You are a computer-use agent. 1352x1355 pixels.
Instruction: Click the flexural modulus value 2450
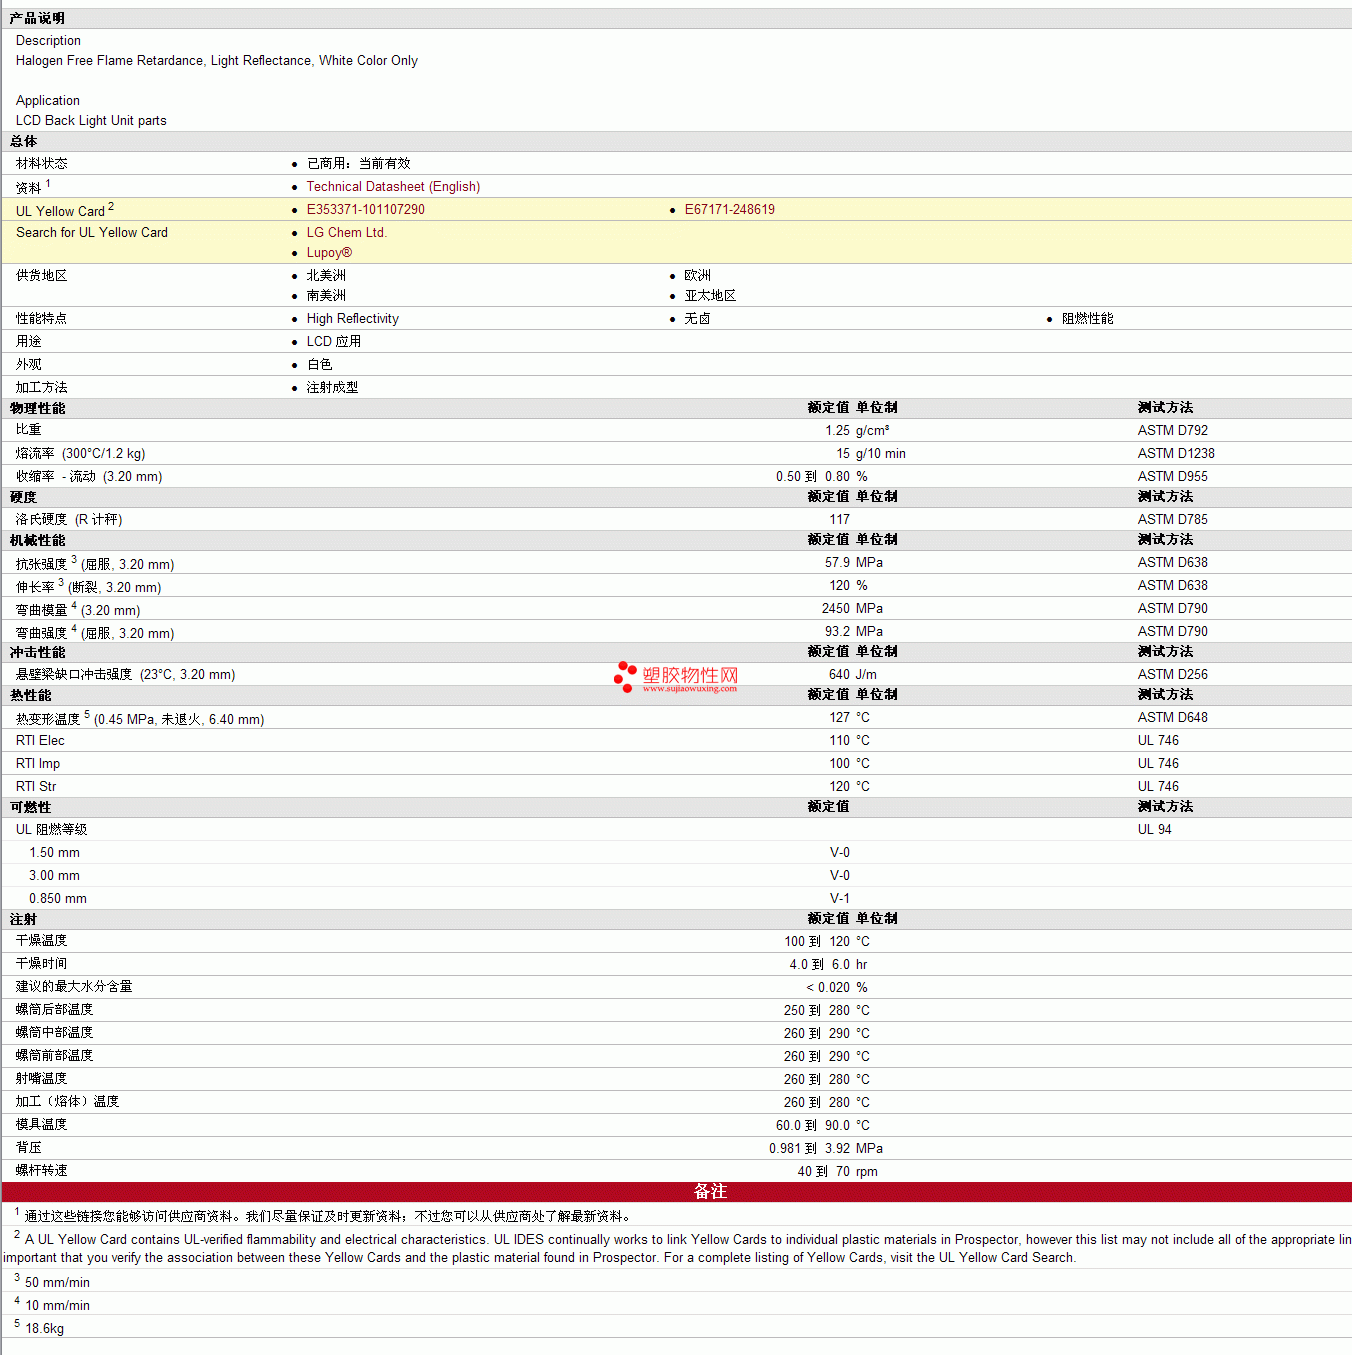pyautogui.click(x=836, y=608)
